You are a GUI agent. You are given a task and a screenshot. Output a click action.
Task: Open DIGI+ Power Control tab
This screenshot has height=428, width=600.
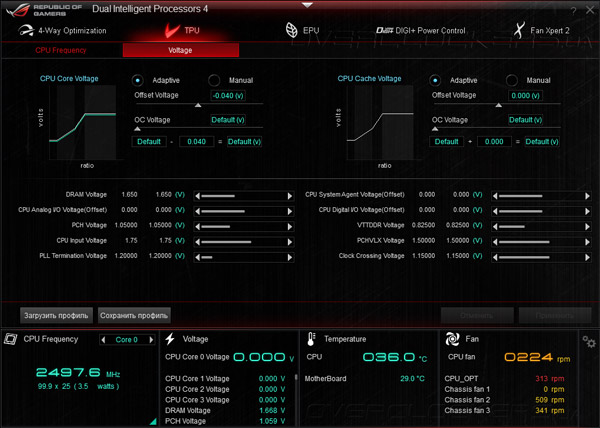[421, 31]
